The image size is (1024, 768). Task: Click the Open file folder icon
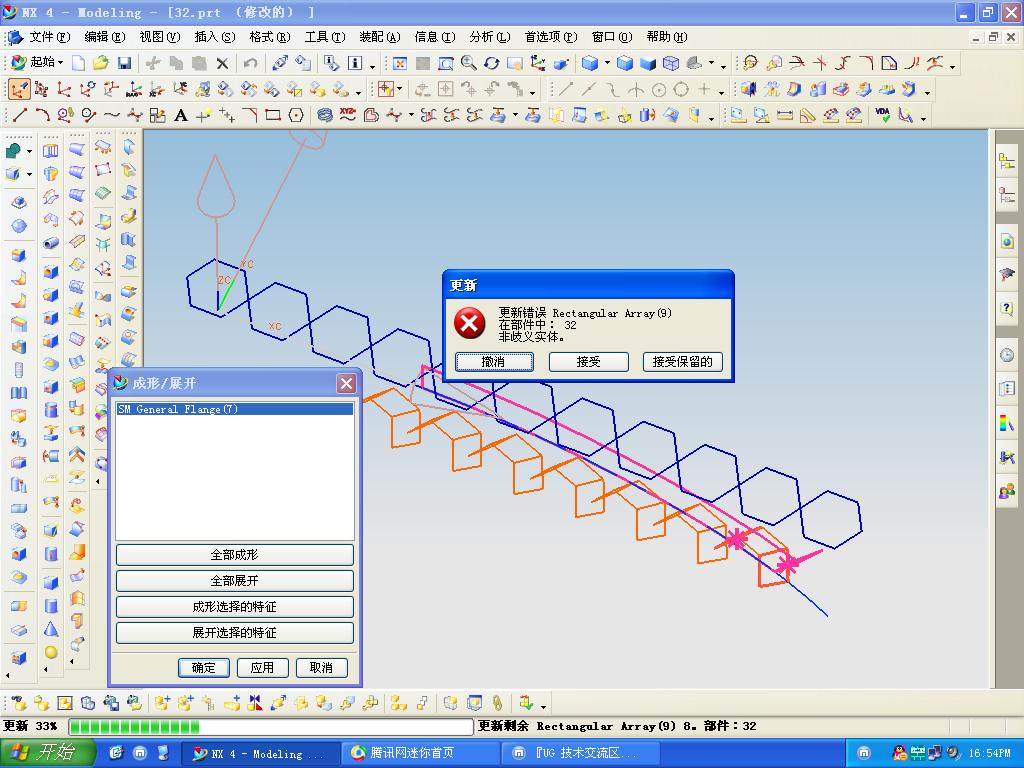tap(101, 63)
